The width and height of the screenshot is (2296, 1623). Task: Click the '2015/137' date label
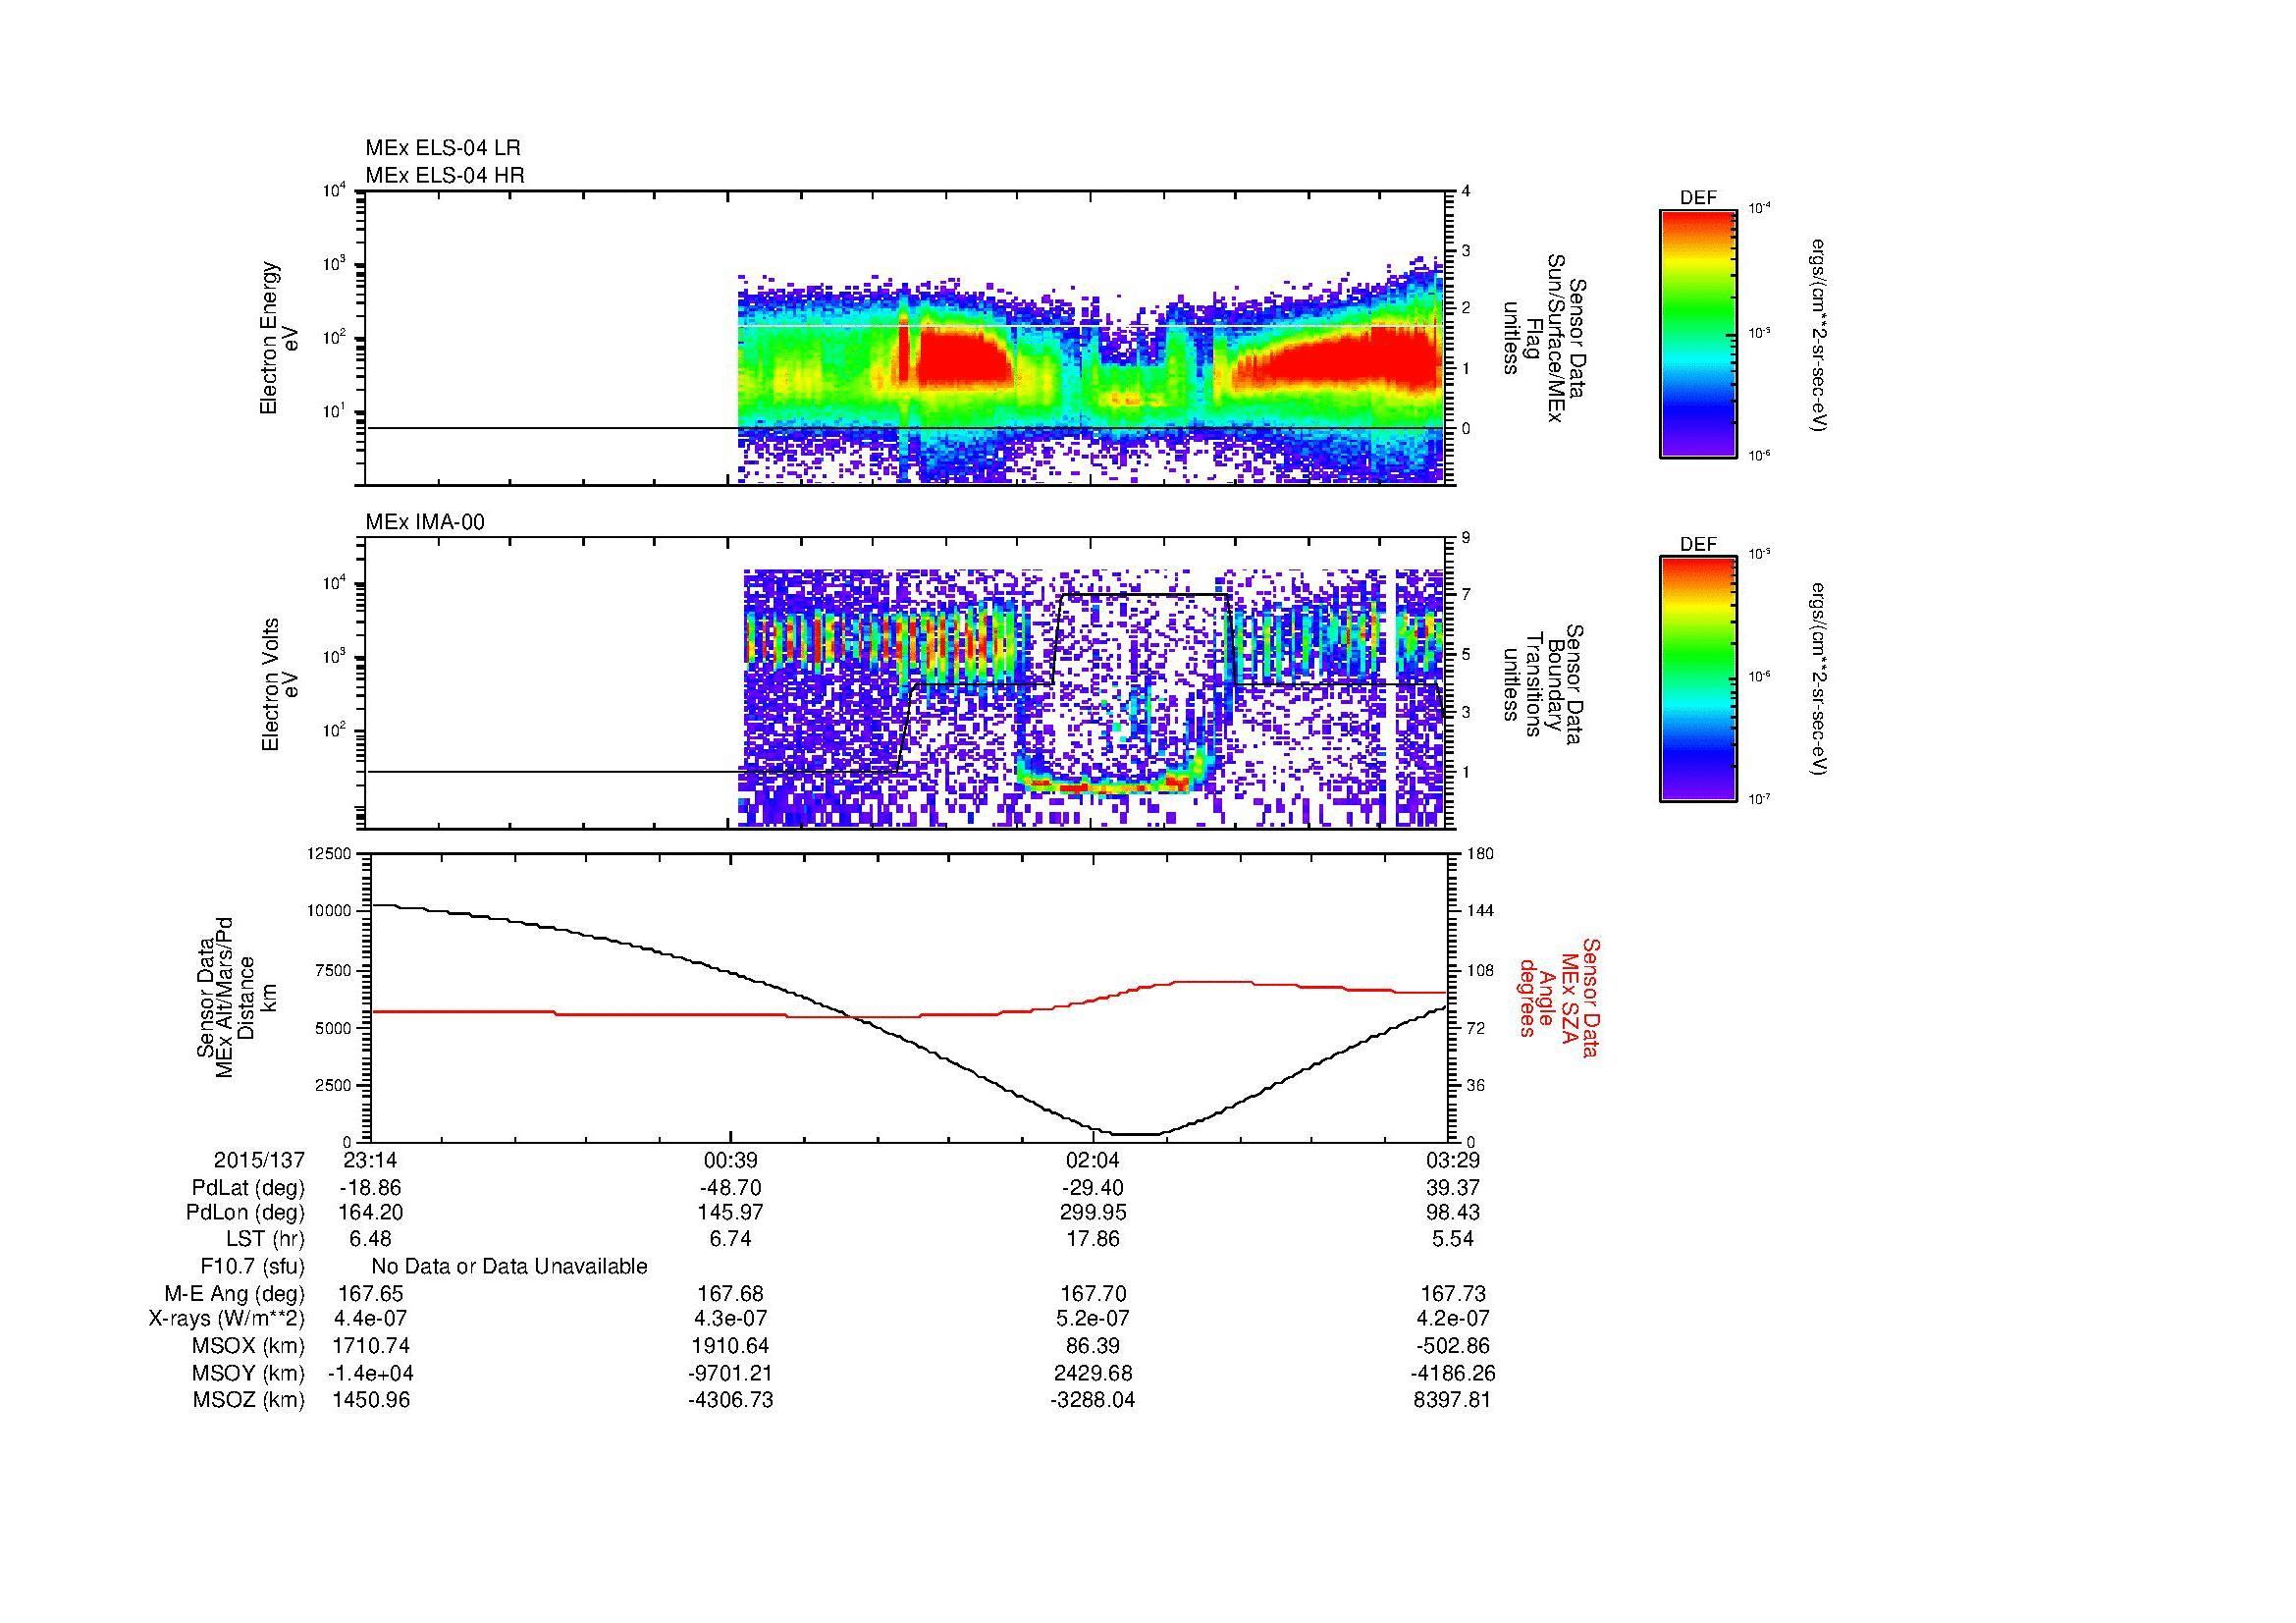tap(259, 1160)
